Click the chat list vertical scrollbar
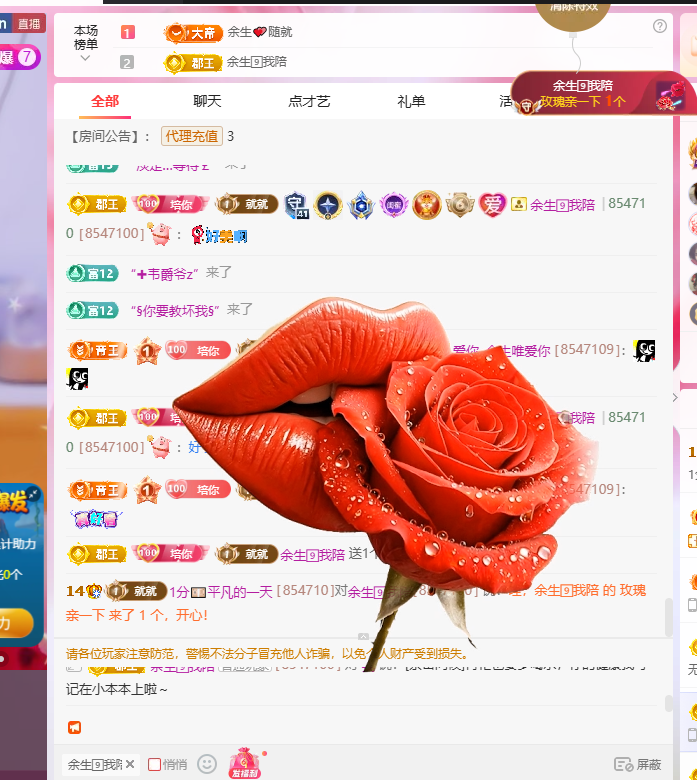 point(669,617)
